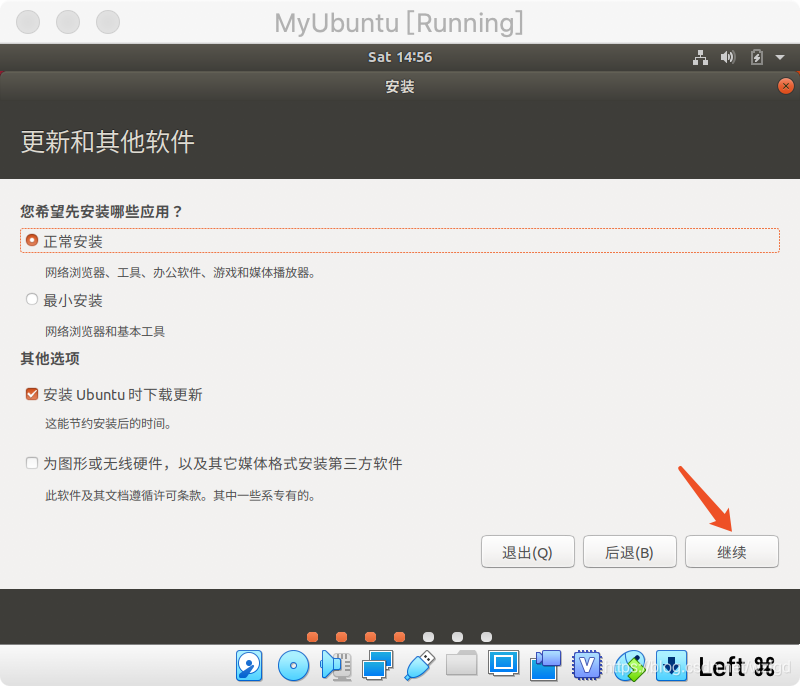Expand the system menu arrow

(x=780, y=57)
